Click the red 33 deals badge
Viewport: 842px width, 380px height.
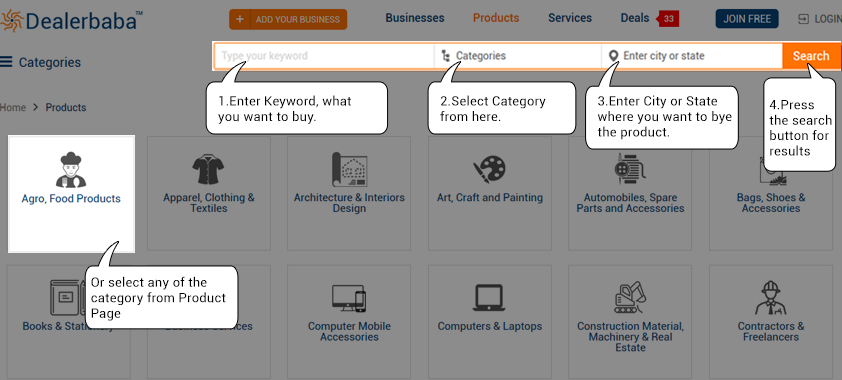pyautogui.click(x=667, y=19)
